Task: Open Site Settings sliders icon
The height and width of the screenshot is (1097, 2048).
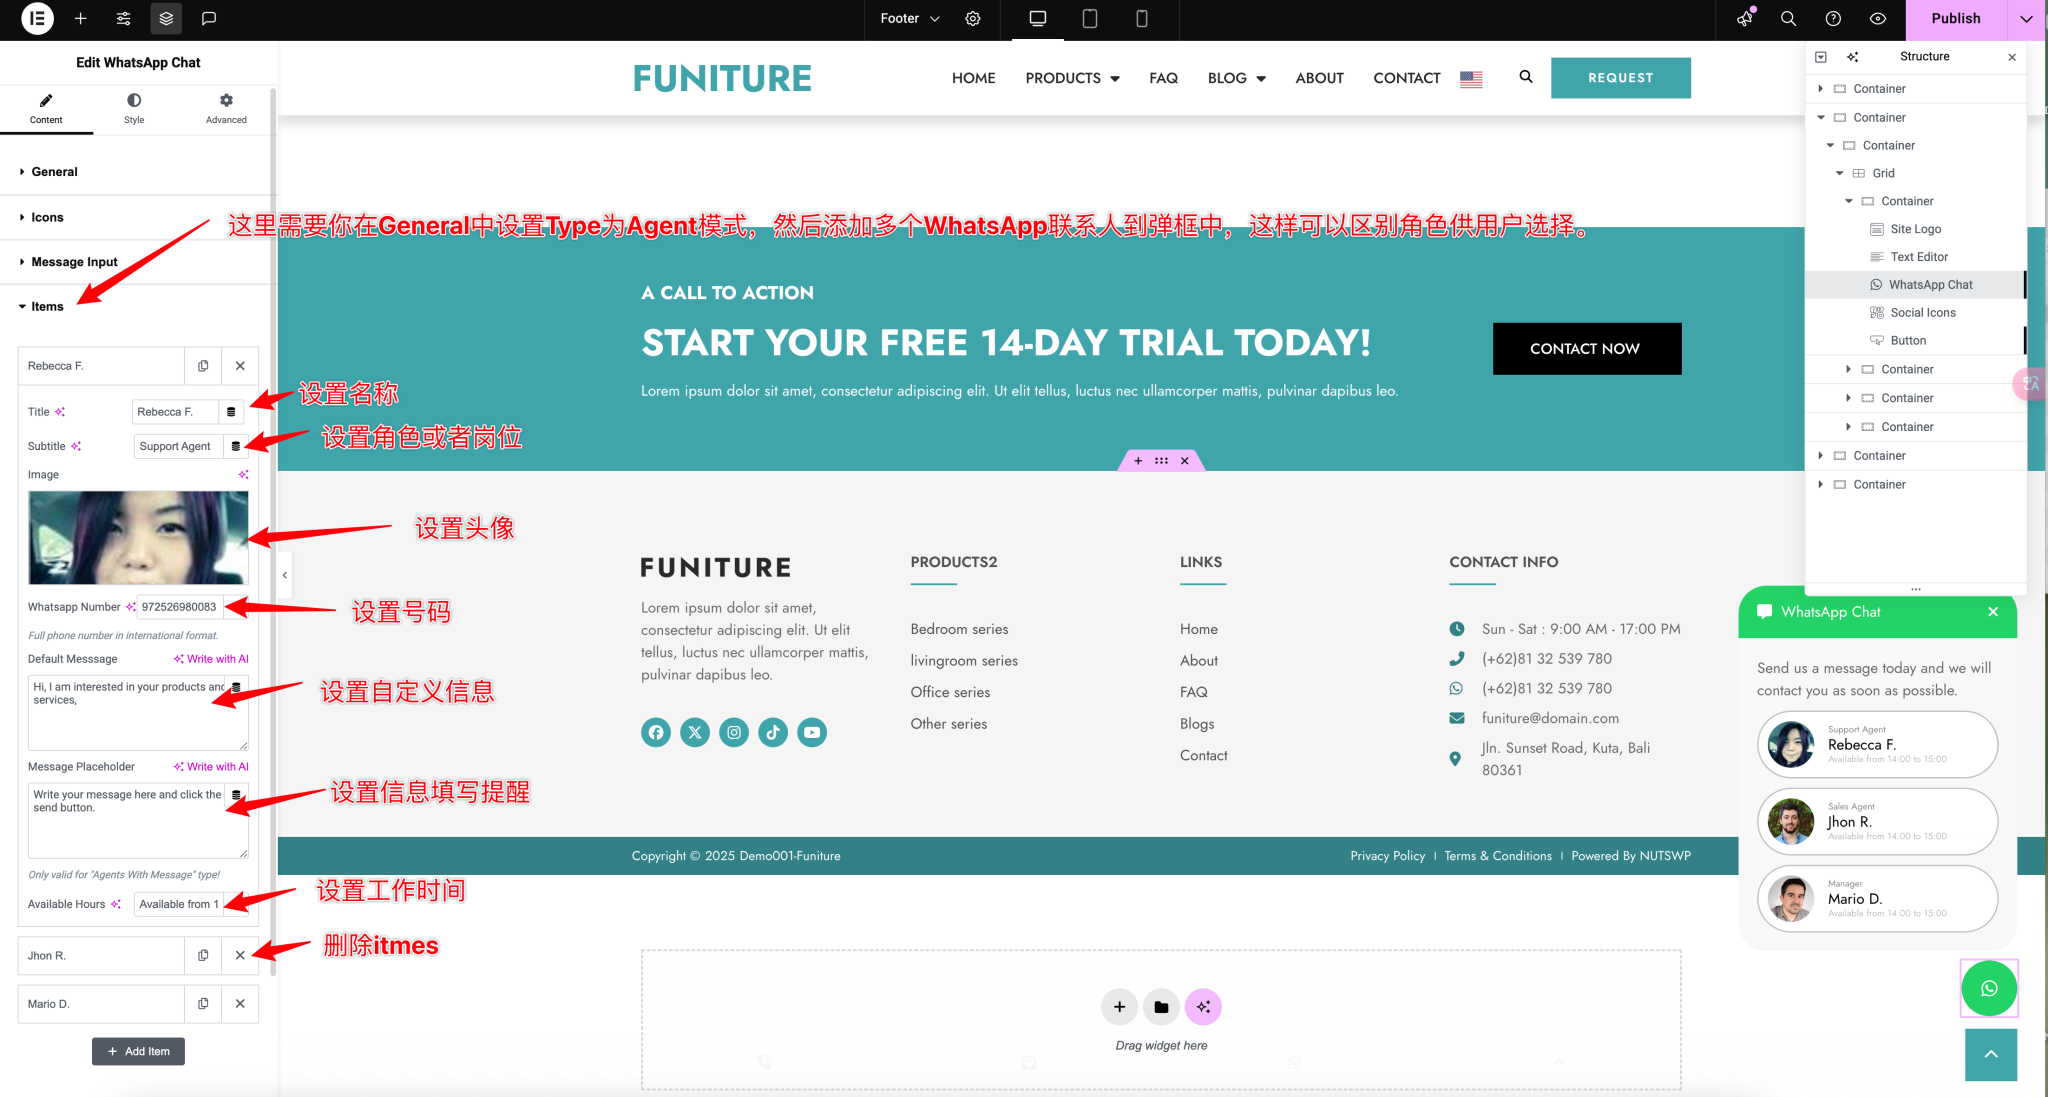Action: click(x=123, y=18)
